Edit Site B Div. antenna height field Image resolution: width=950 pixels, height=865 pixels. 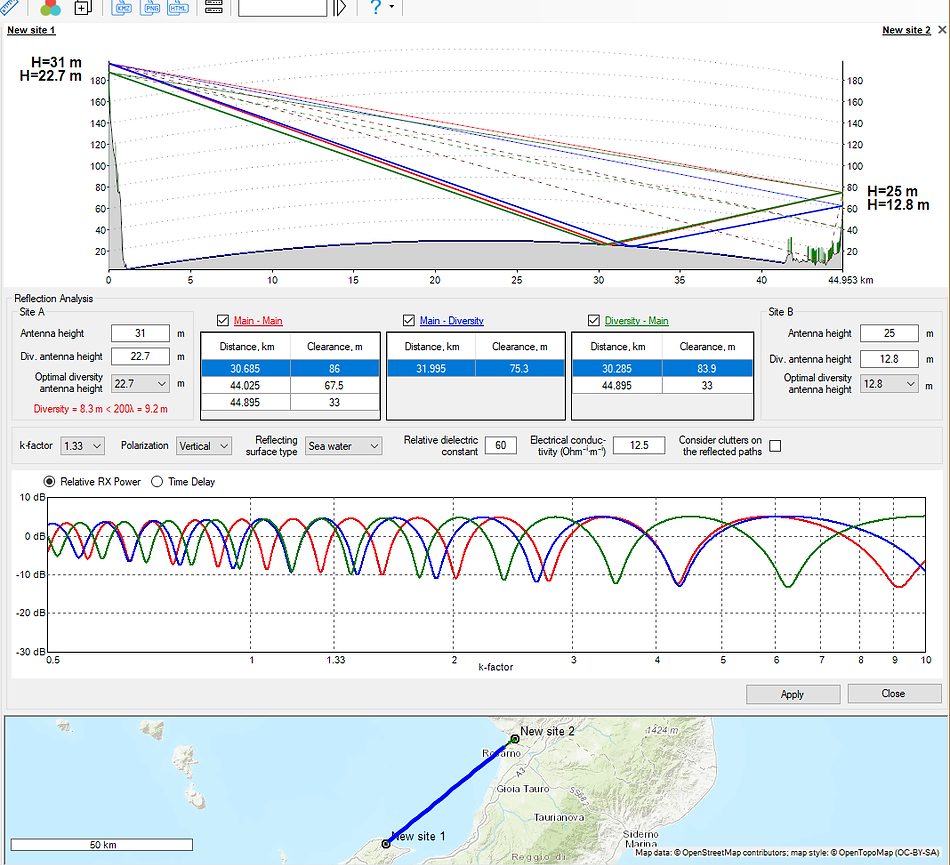coord(889,359)
